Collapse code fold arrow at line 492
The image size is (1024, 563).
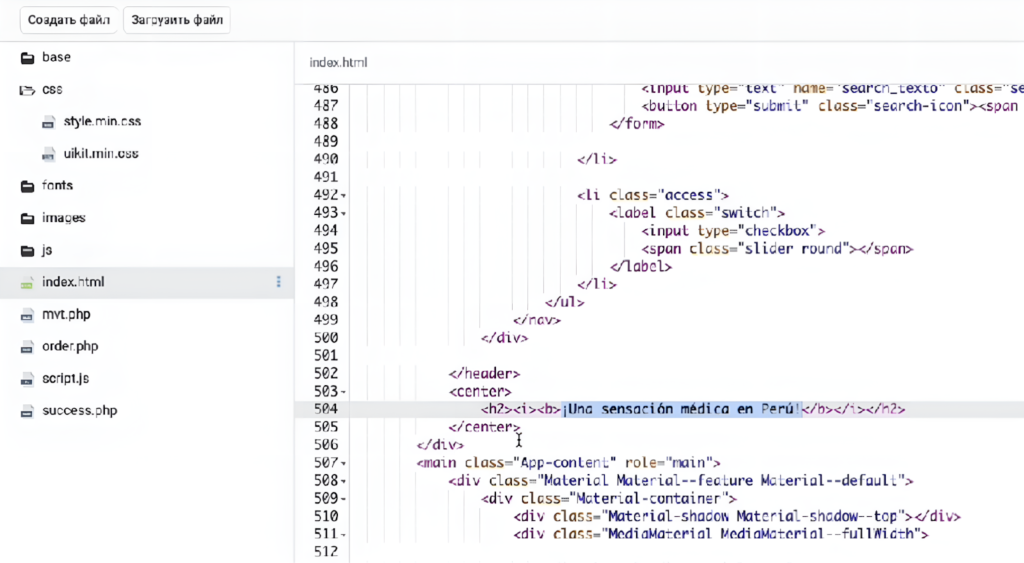click(x=344, y=196)
